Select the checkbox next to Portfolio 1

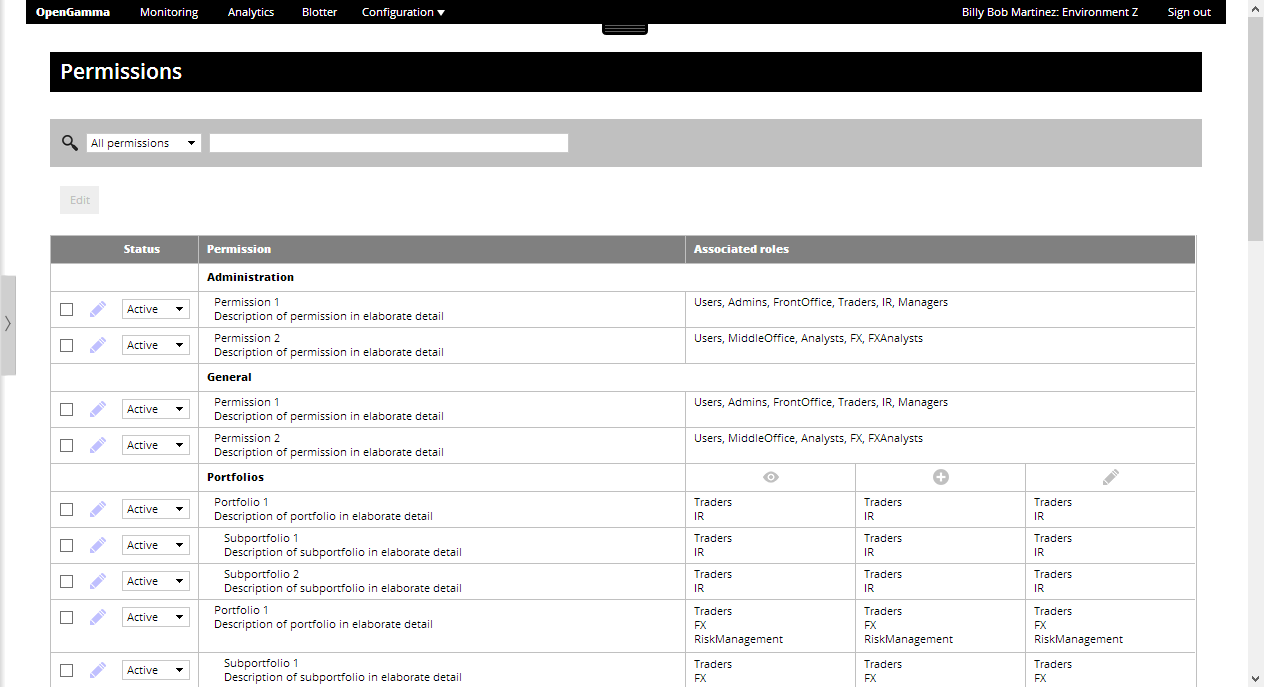(x=66, y=509)
